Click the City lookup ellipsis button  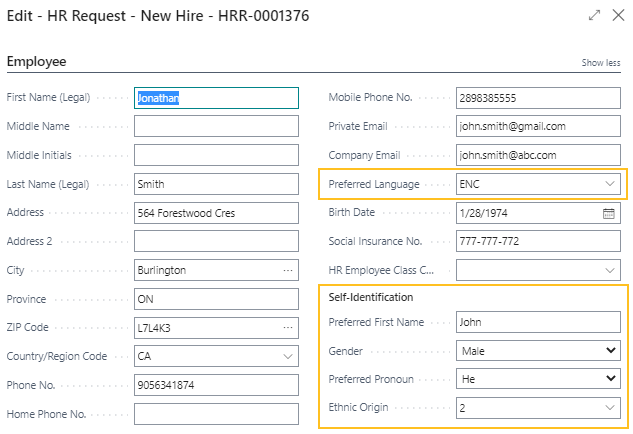tap(288, 270)
